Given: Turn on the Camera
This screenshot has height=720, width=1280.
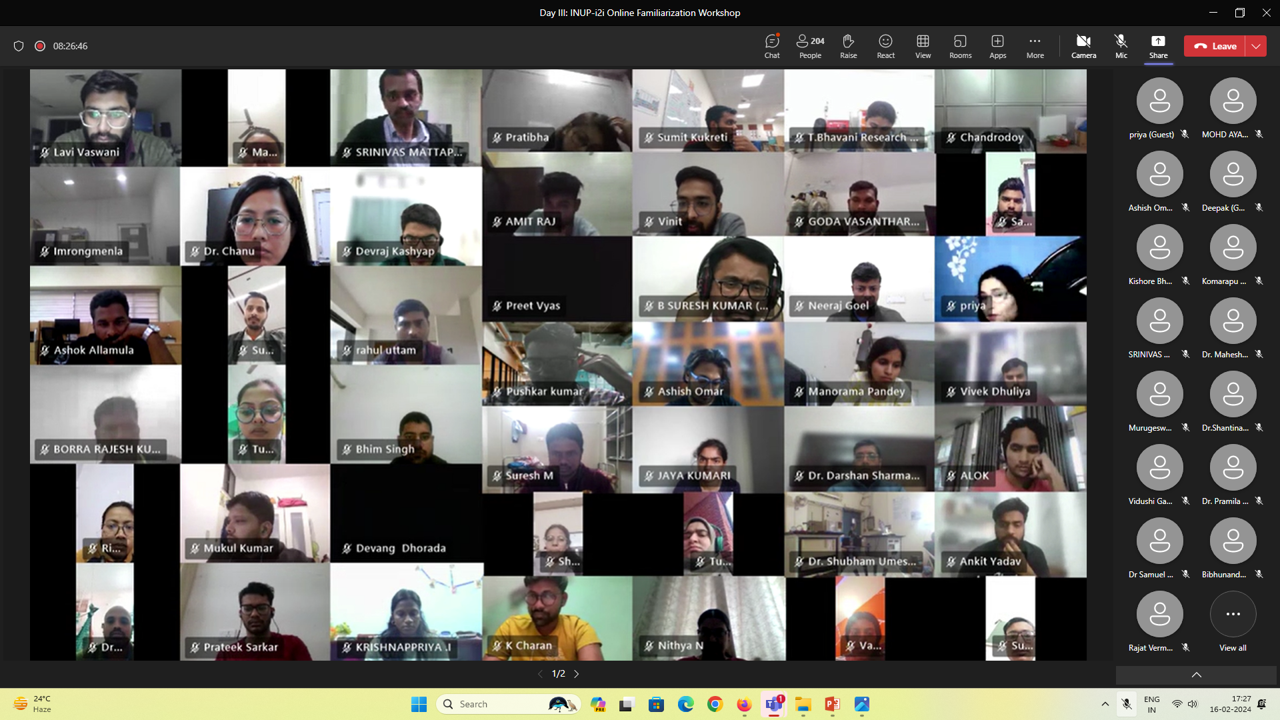Looking at the screenshot, I should [1083, 46].
